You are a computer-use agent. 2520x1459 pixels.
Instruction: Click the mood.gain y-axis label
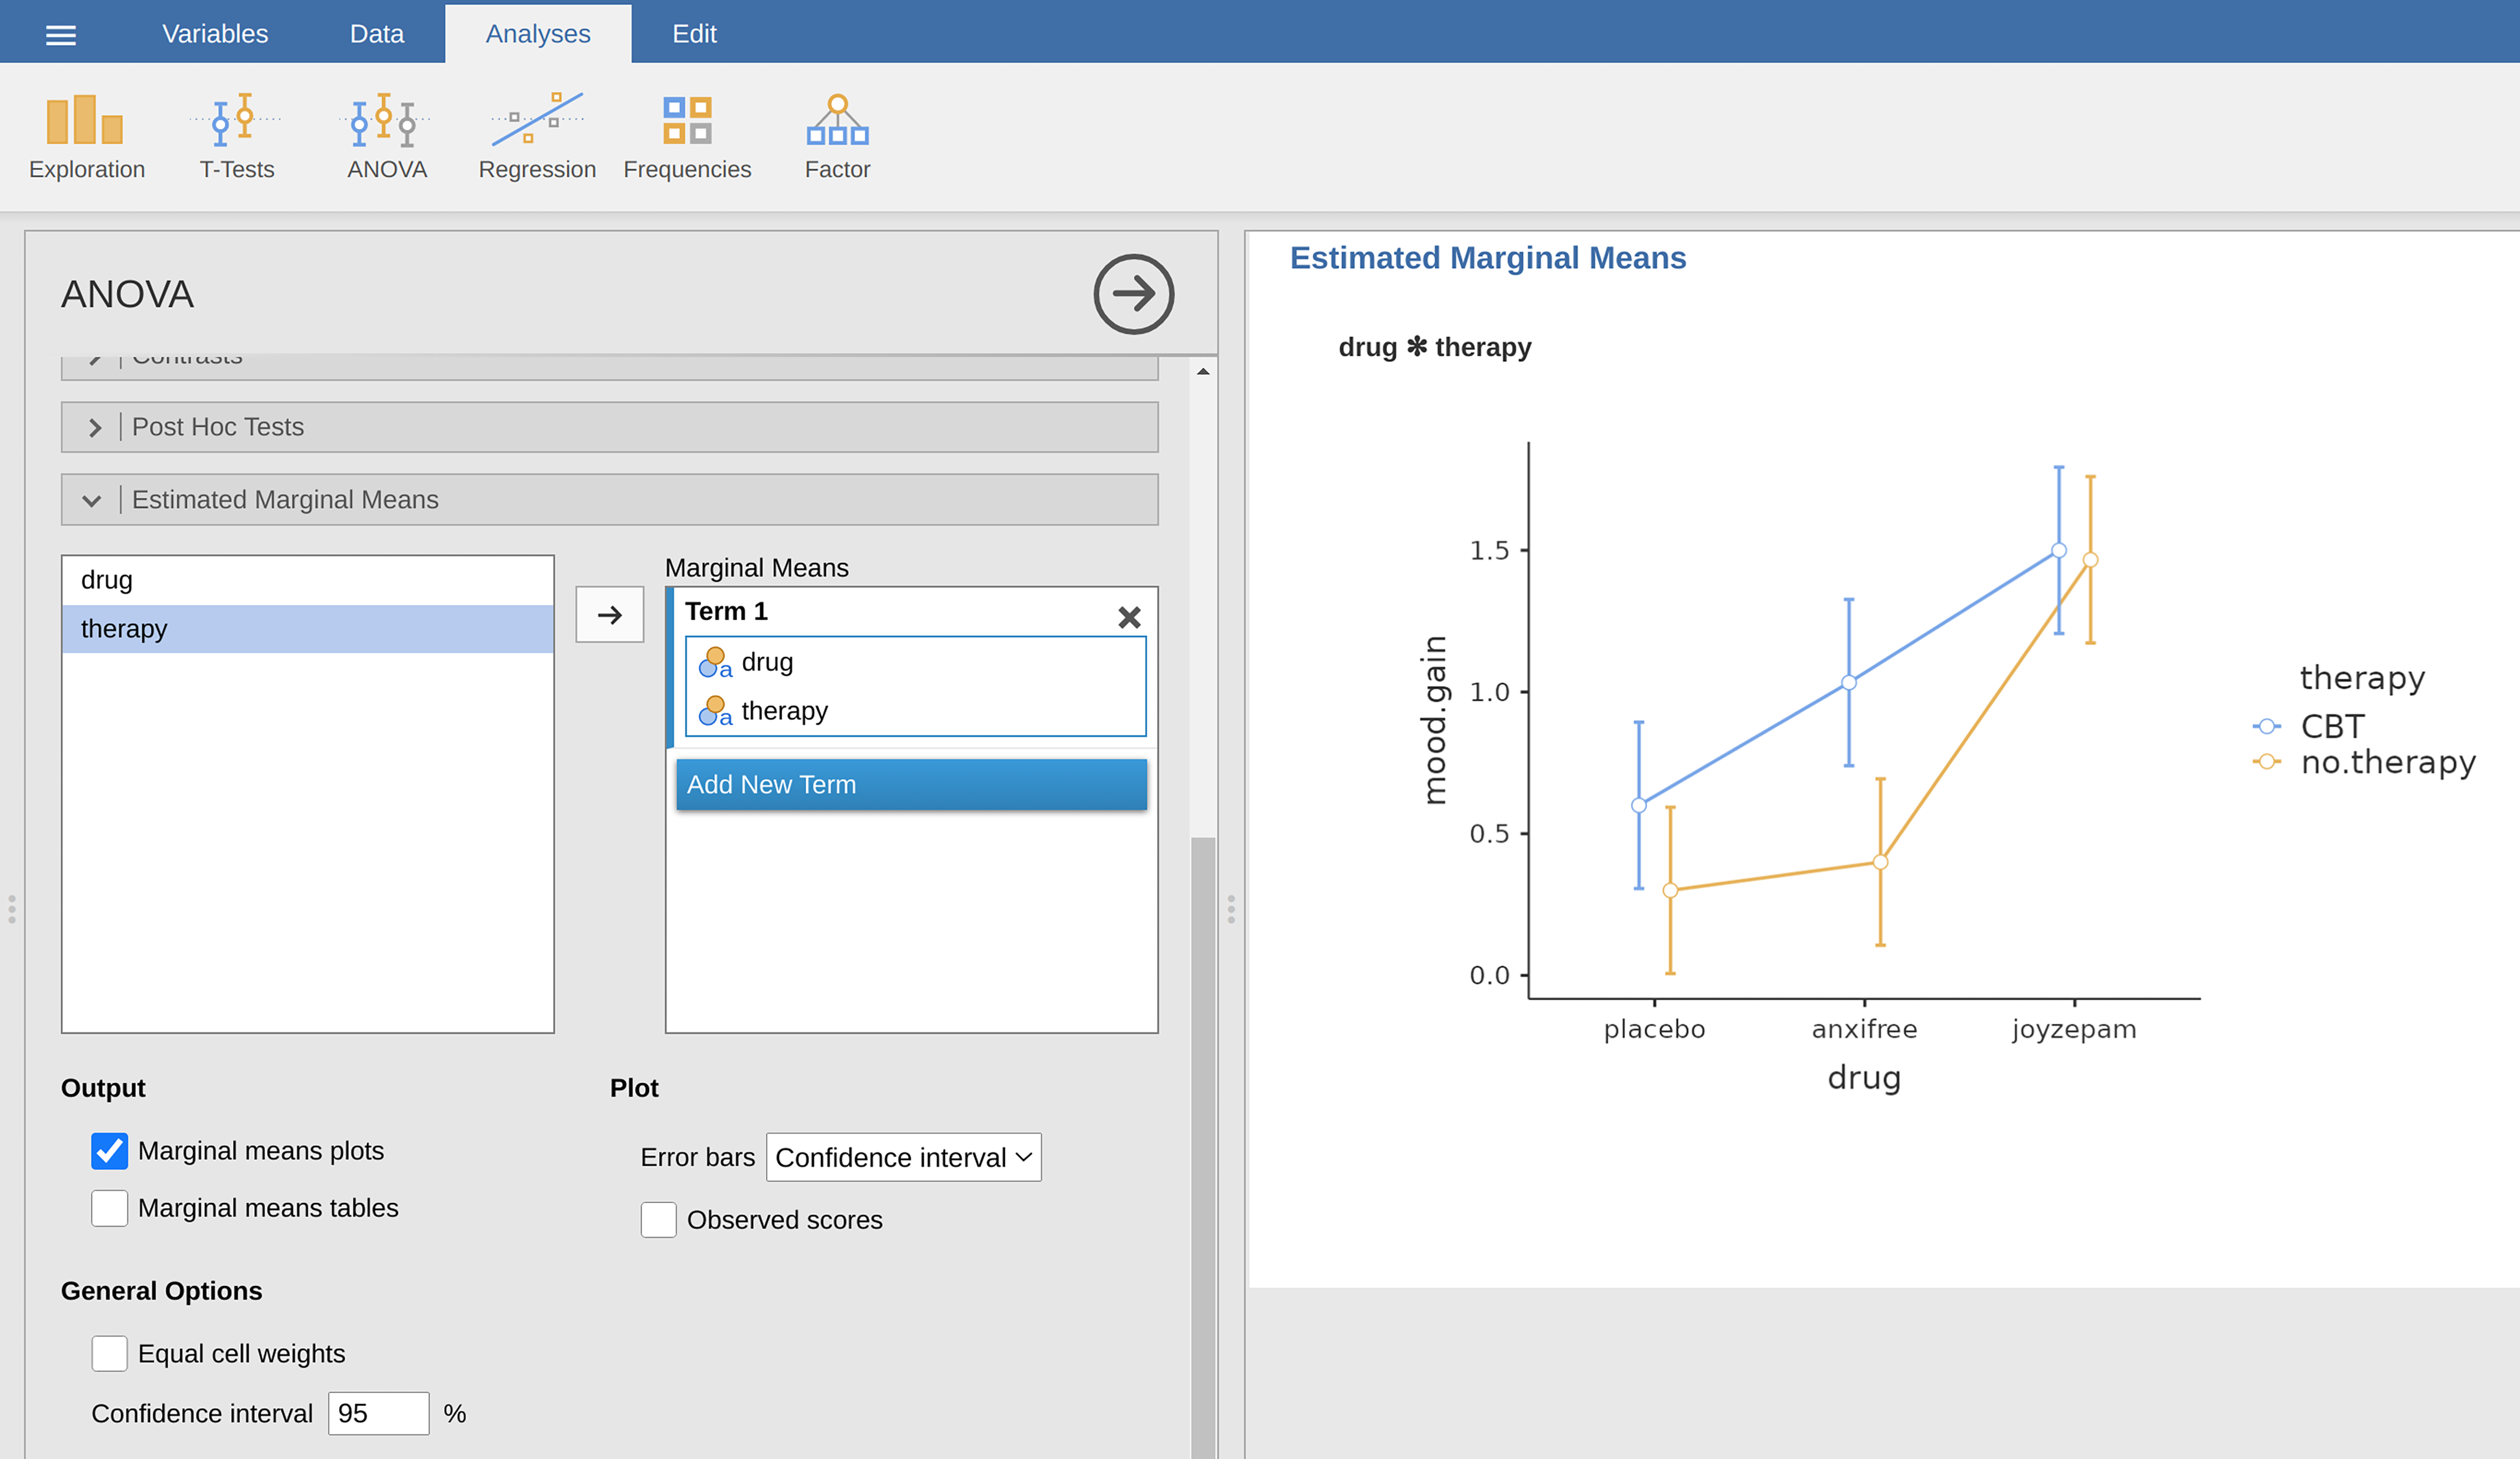coord(1435,720)
